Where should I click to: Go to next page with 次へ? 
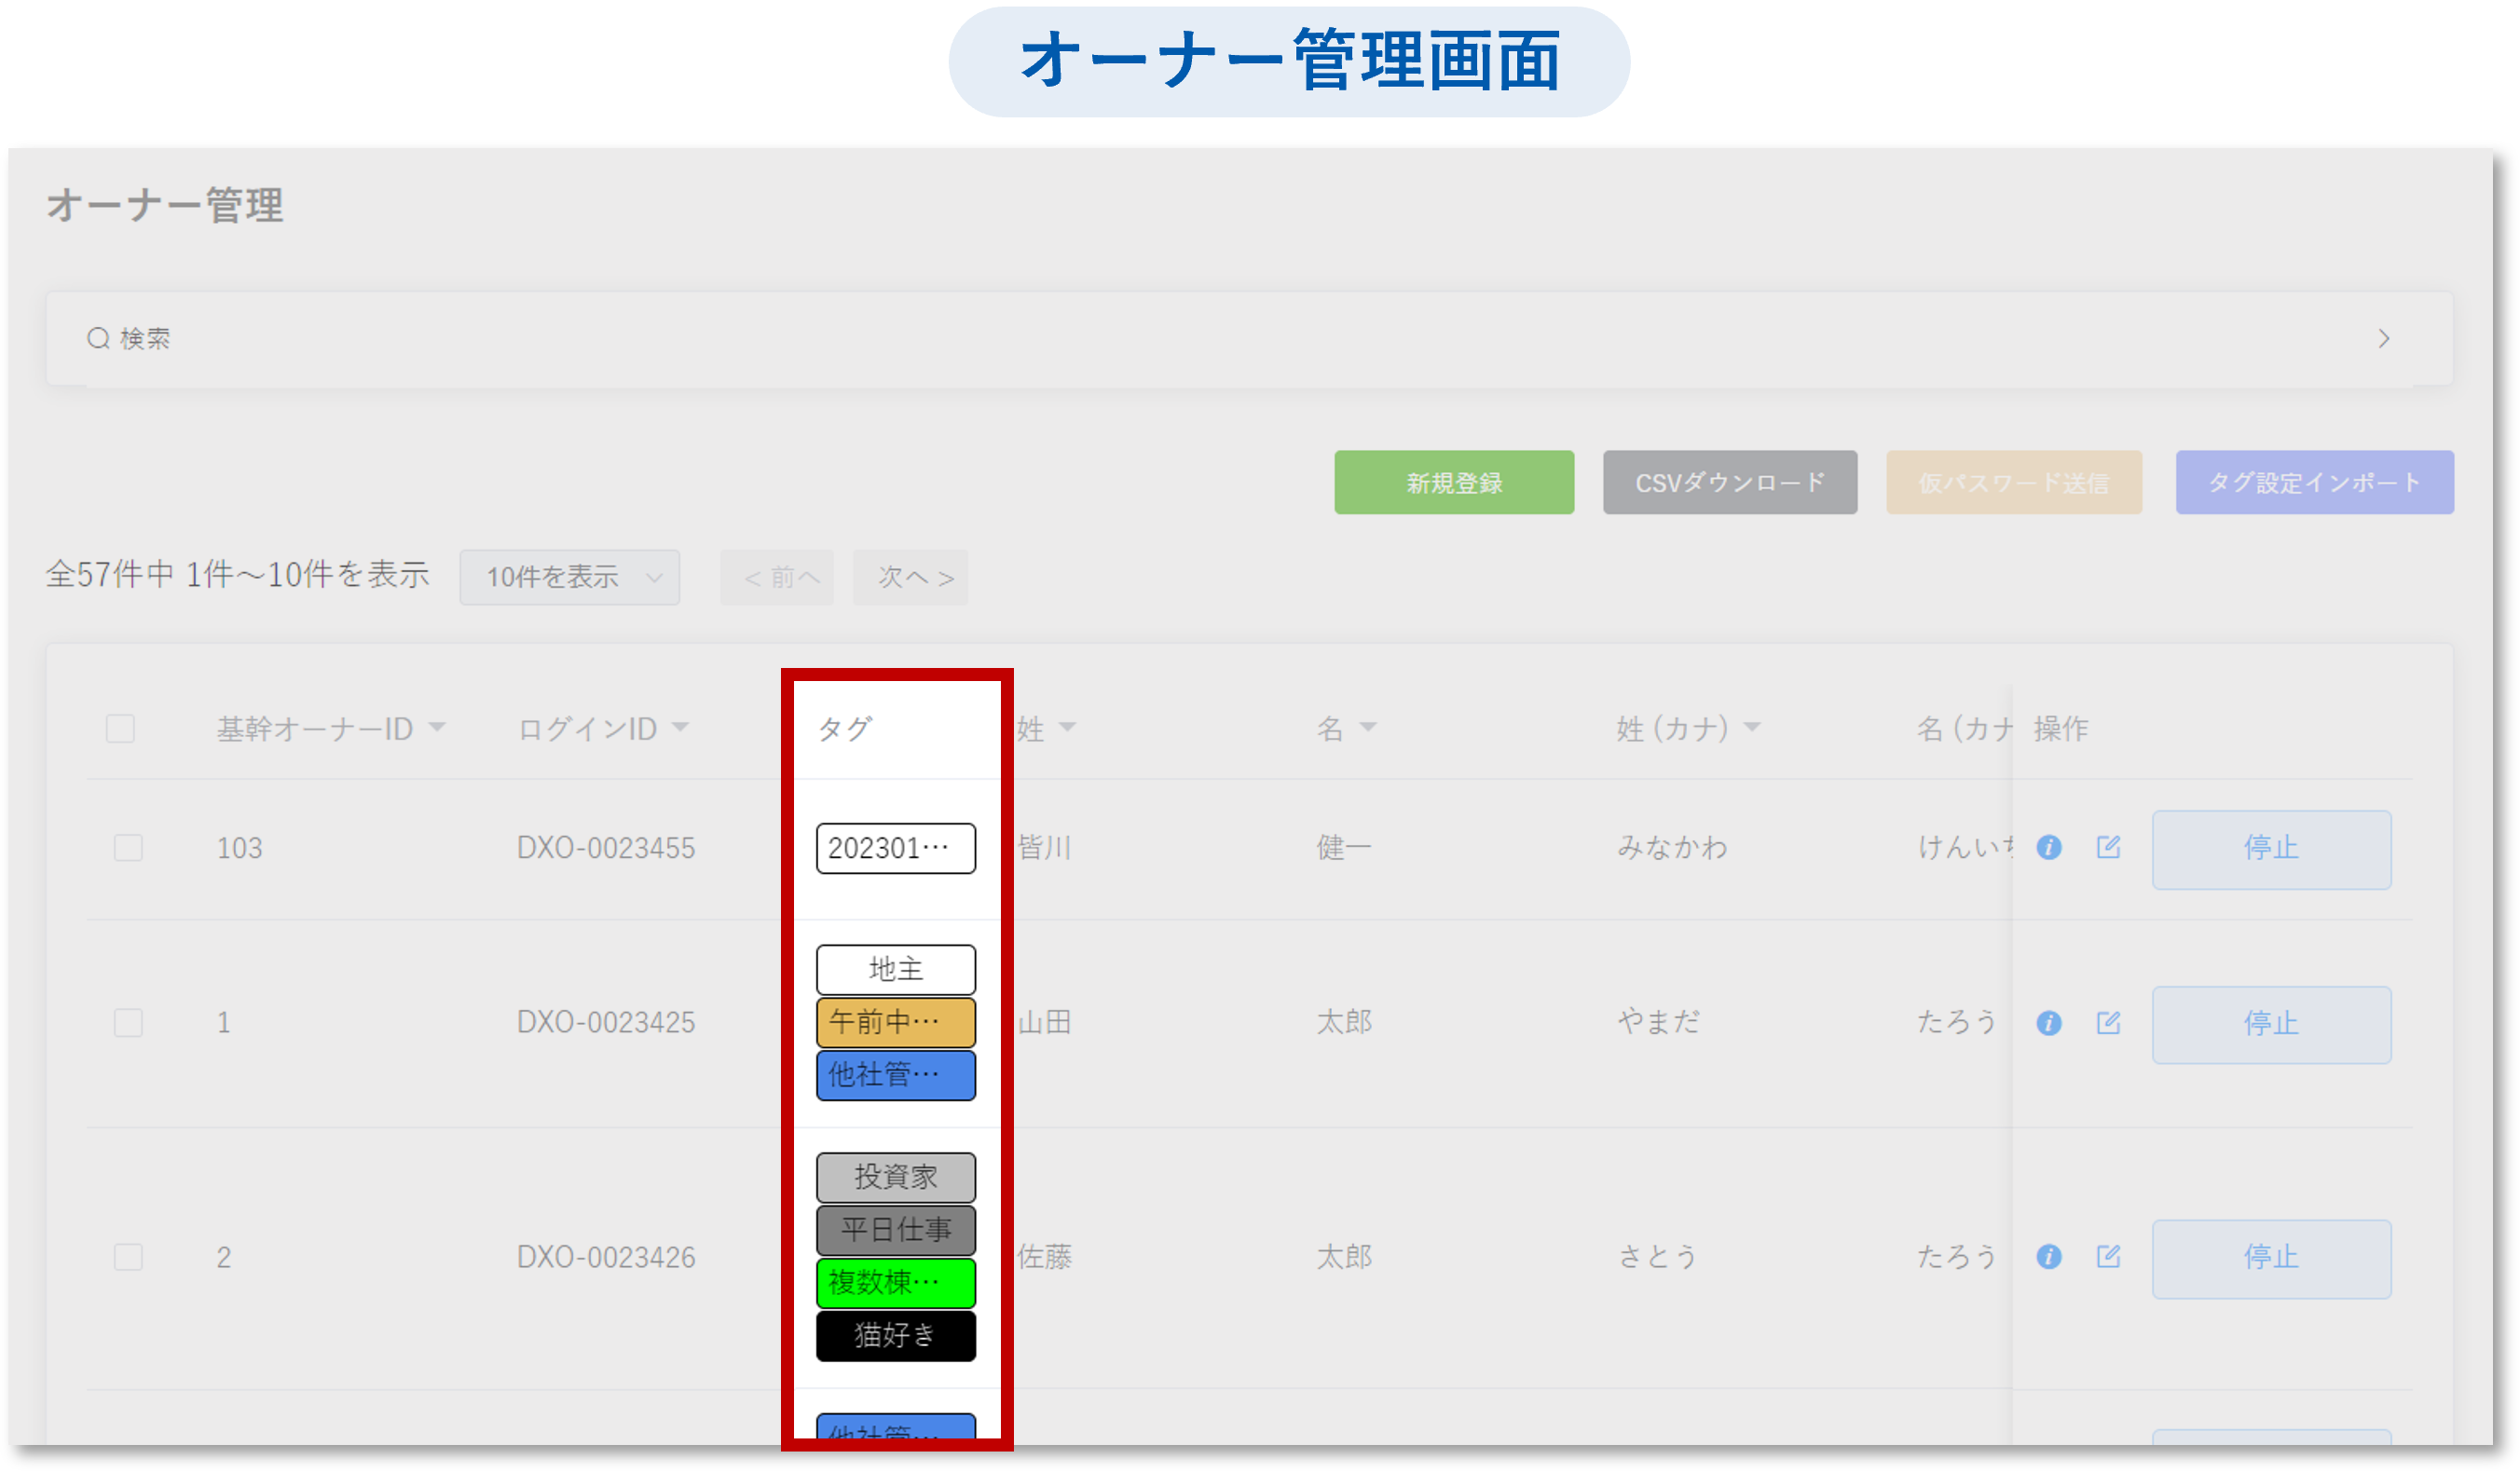click(x=910, y=577)
